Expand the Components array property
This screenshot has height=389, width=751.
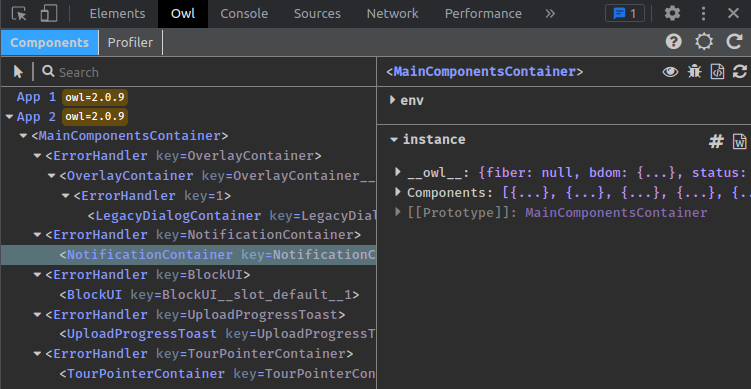[398, 192]
